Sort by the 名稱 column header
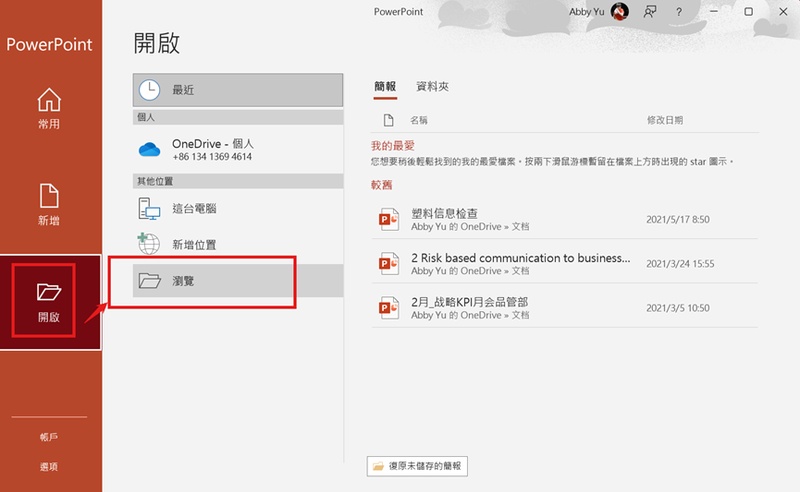Viewport: 800px width, 492px height. tap(419, 120)
